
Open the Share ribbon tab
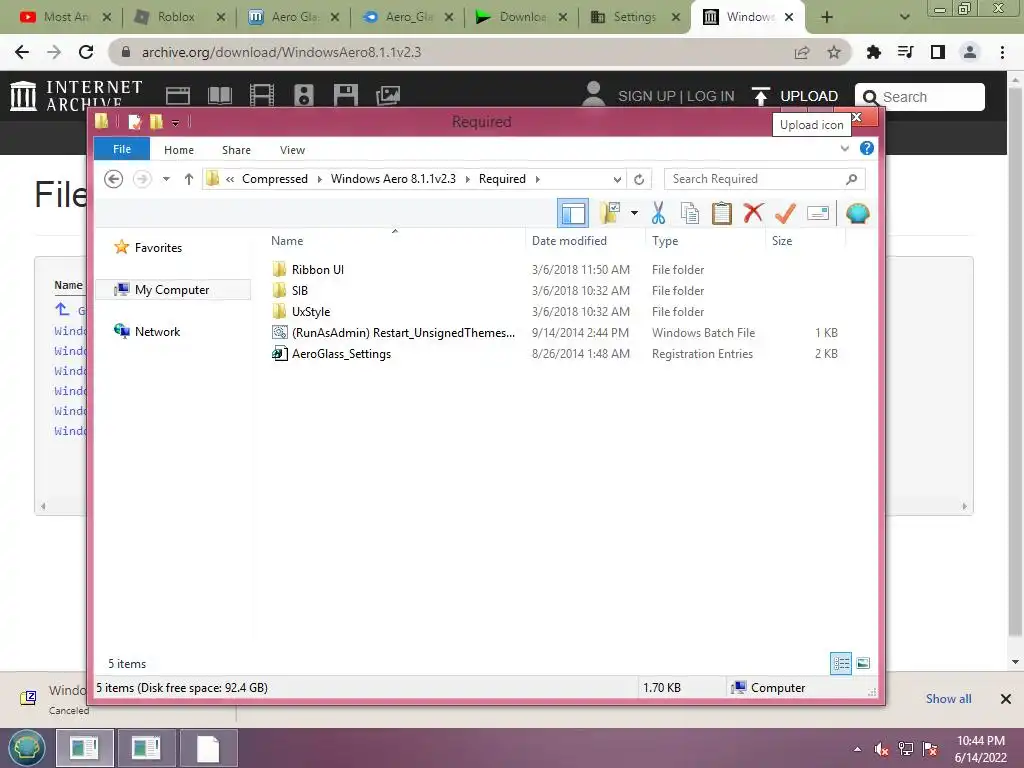pos(236,150)
